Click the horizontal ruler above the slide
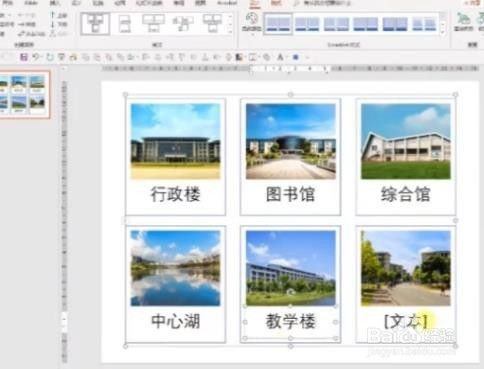Viewport: 484px width, 369px height. pyautogui.click(x=291, y=69)
